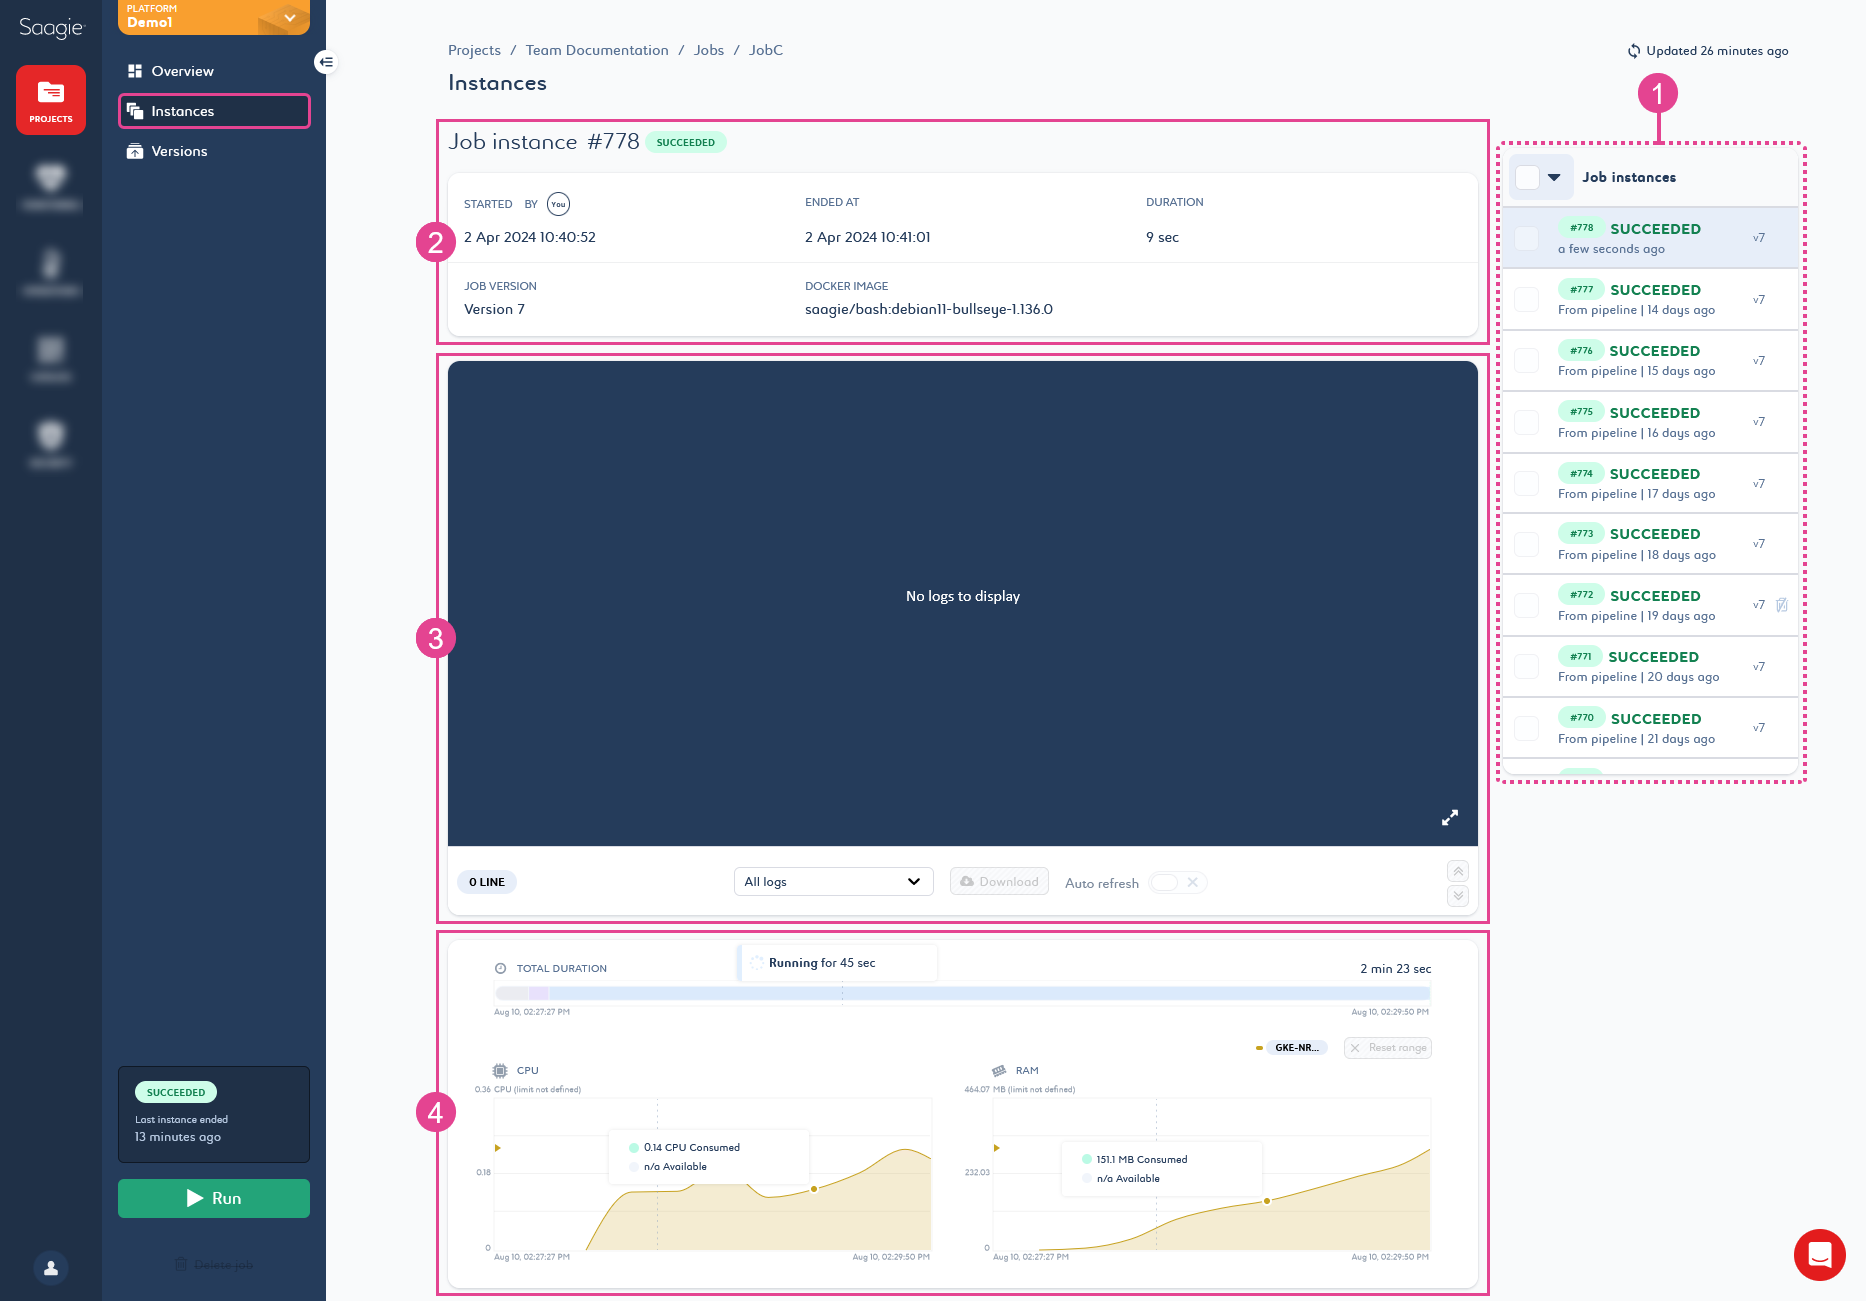Image resolution: width=1866 pixels, height=1301 pixels.
Task: Click the SUCCEEDED badge next to Job instance #778
Action: click(x=686, y=142)
